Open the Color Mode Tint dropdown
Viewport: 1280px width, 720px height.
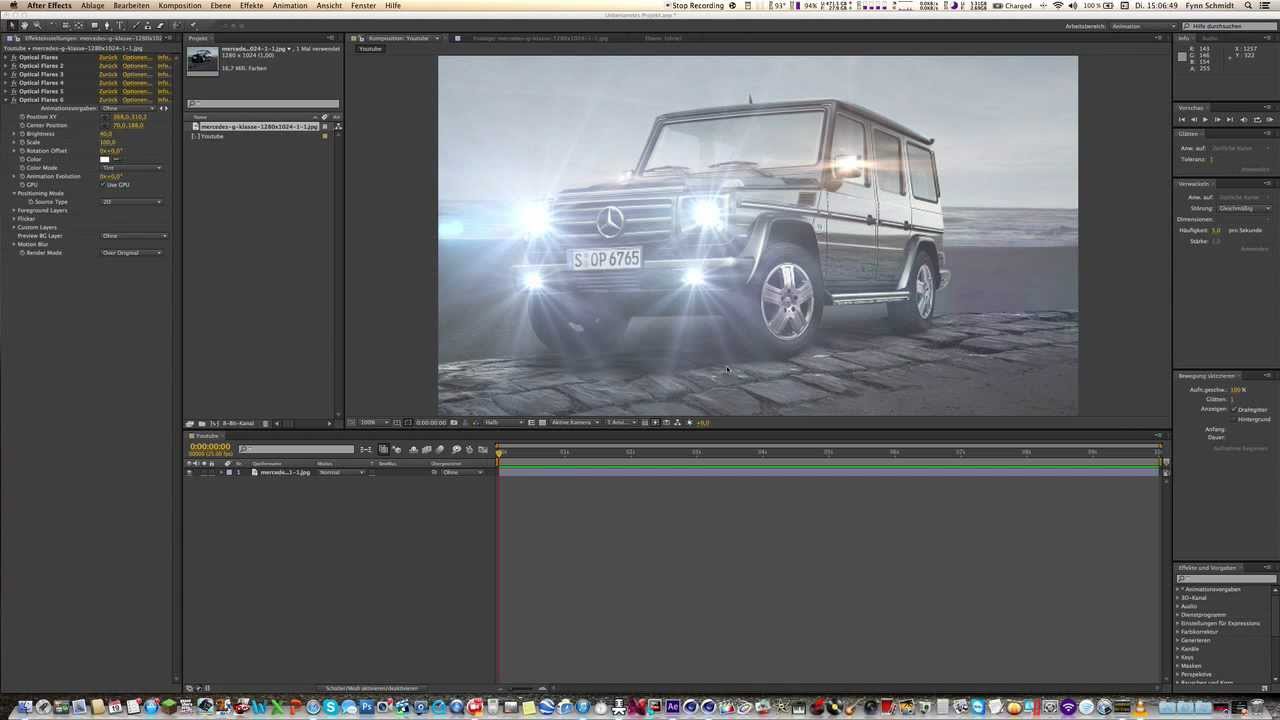131,168
